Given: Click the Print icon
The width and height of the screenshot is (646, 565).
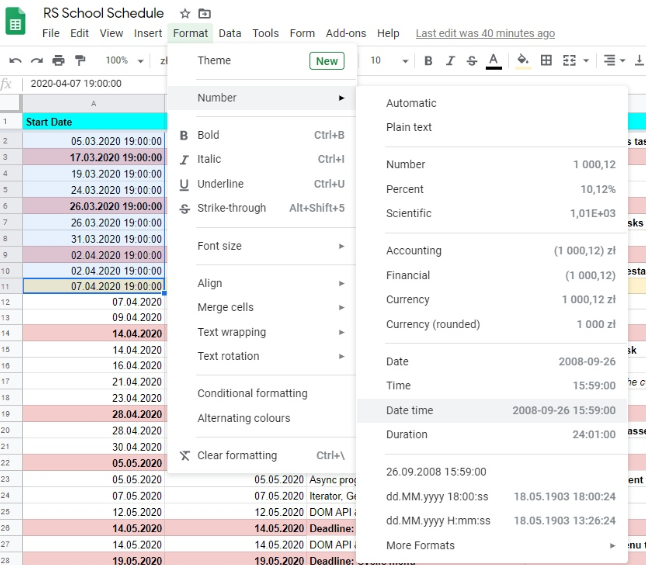Looking at the screenshot, I should tap(59, 61).
